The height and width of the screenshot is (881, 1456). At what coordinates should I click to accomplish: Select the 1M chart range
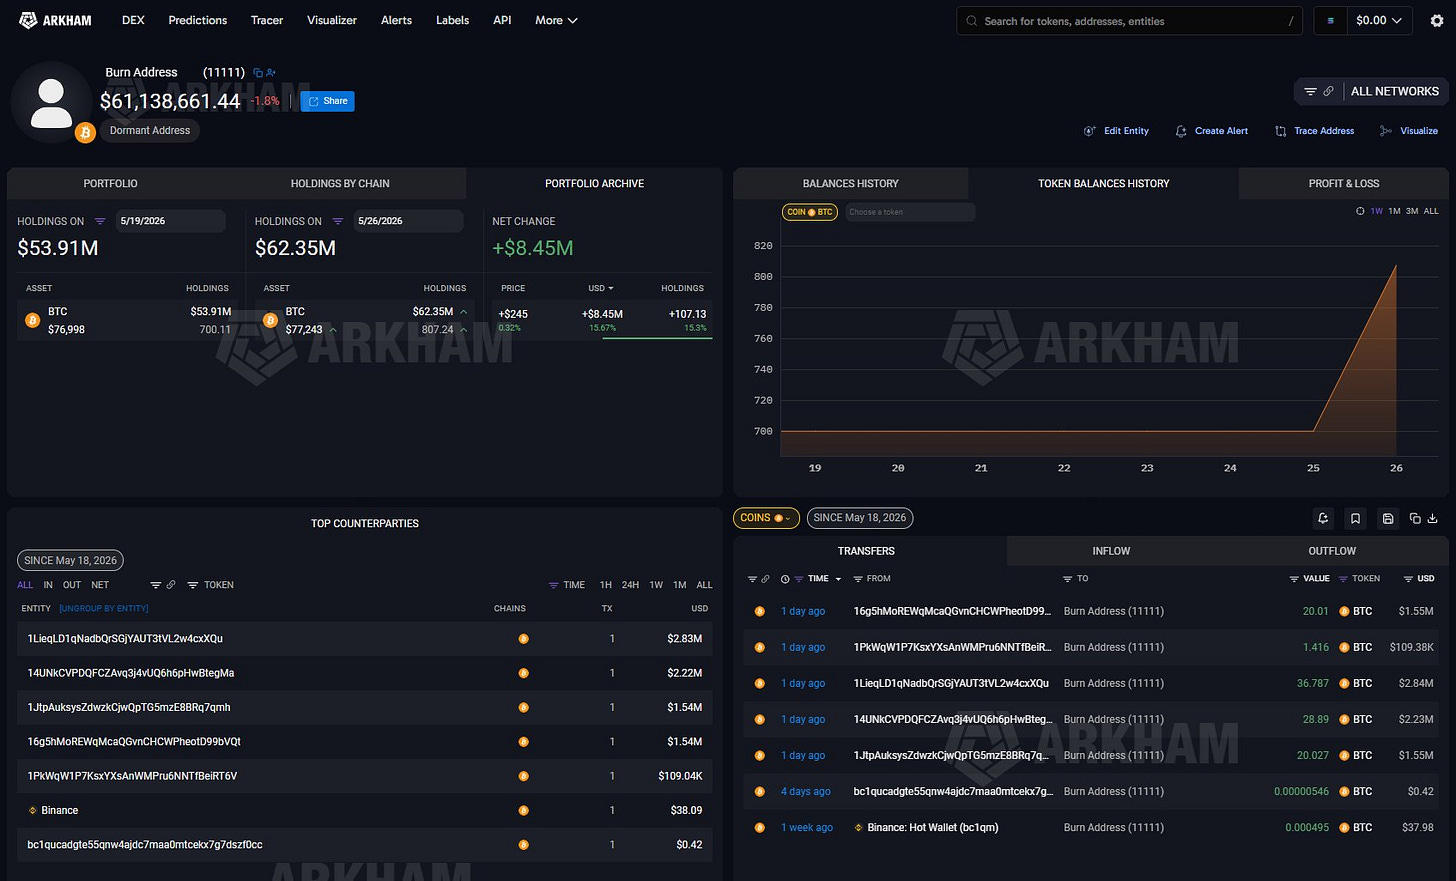tap(1394, 211)
